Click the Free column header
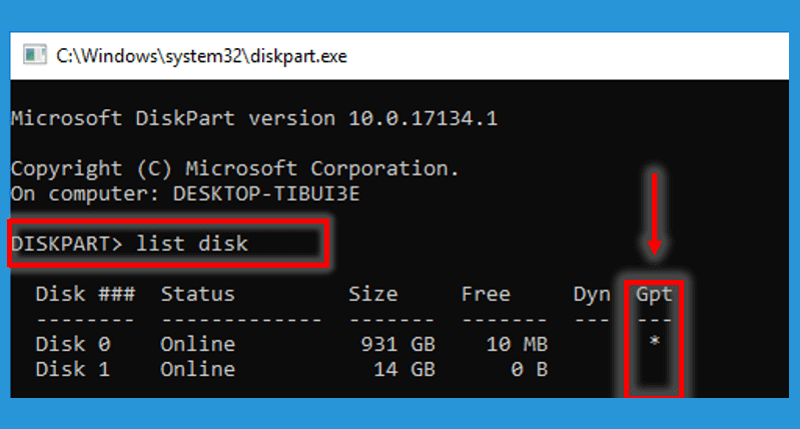This screenshot has width=800, height=429. pos(486,294)
